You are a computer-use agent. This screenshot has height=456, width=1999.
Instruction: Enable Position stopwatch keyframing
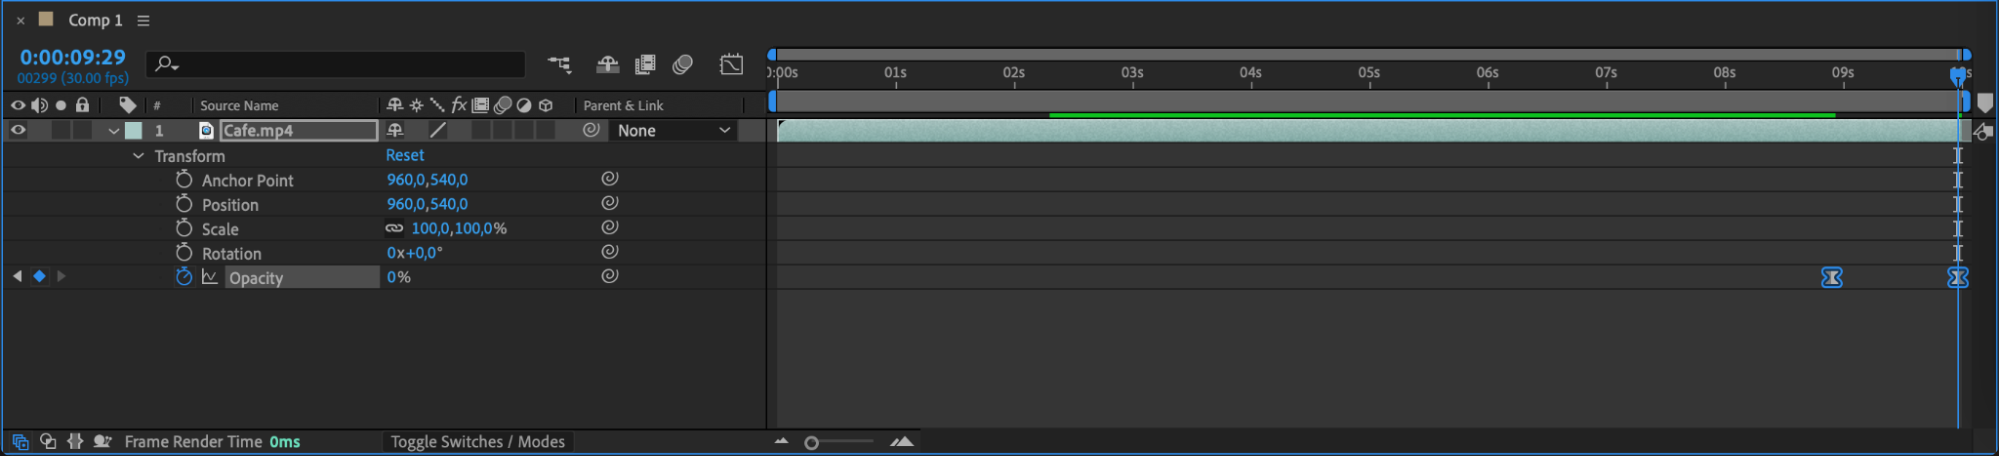[x=184, y=204]
